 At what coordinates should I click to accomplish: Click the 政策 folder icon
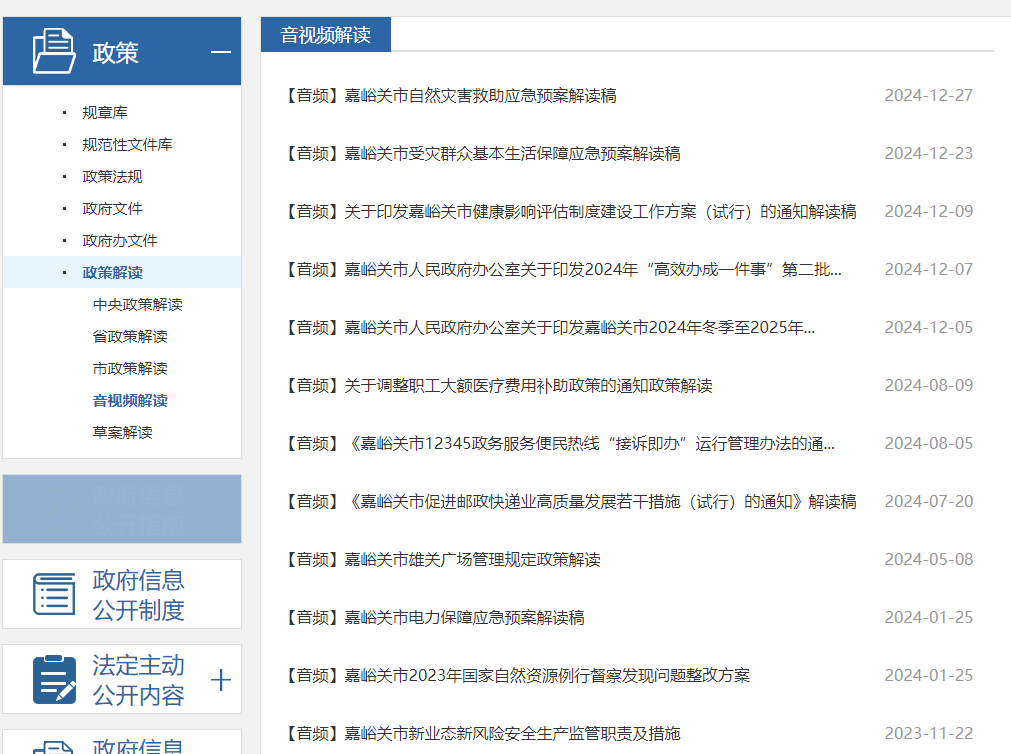click(x=53, y=51)
